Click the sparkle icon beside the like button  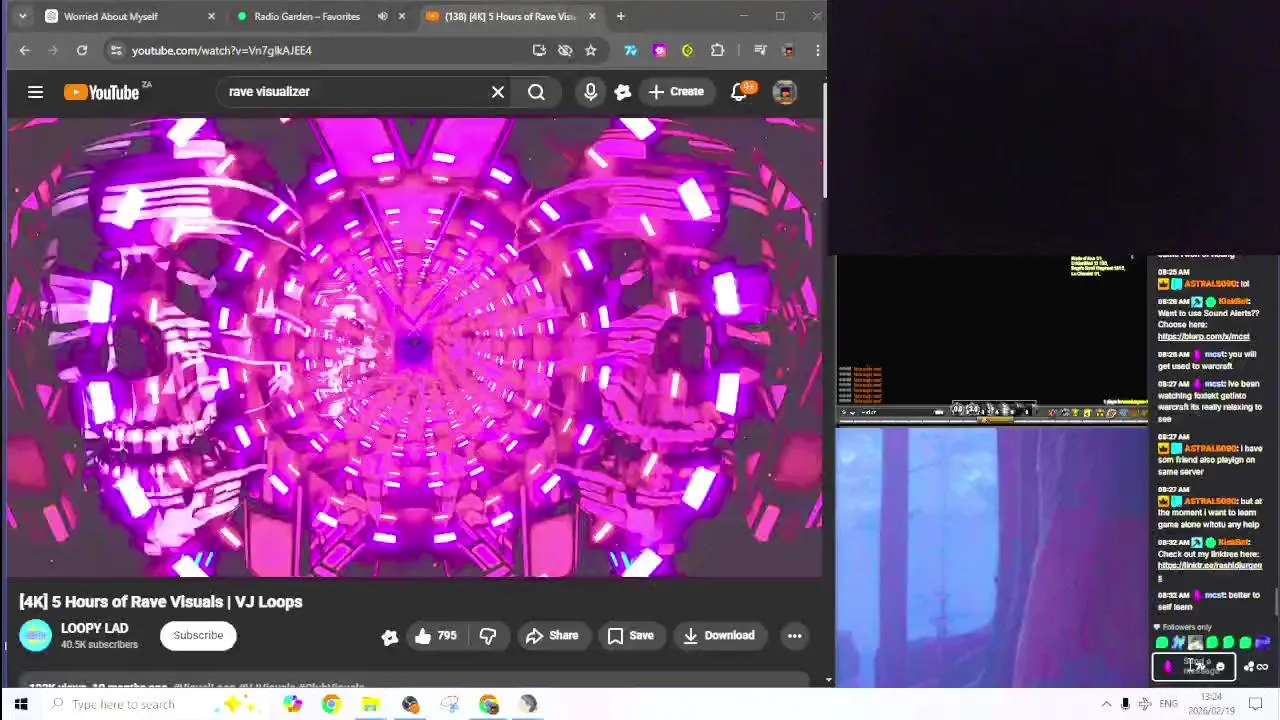[x=390, y=637]
